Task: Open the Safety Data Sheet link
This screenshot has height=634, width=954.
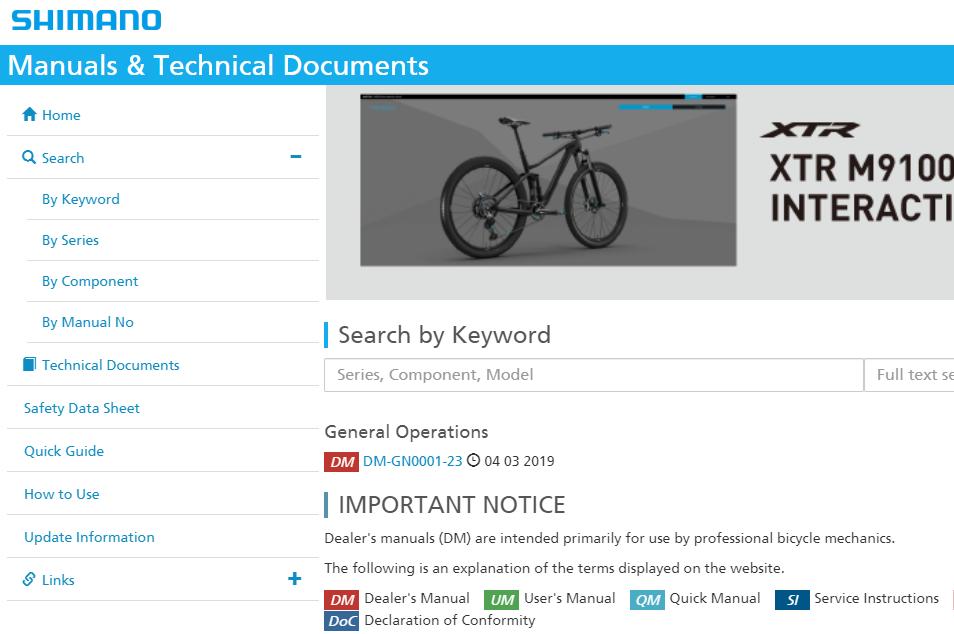Action: point(82,408)
